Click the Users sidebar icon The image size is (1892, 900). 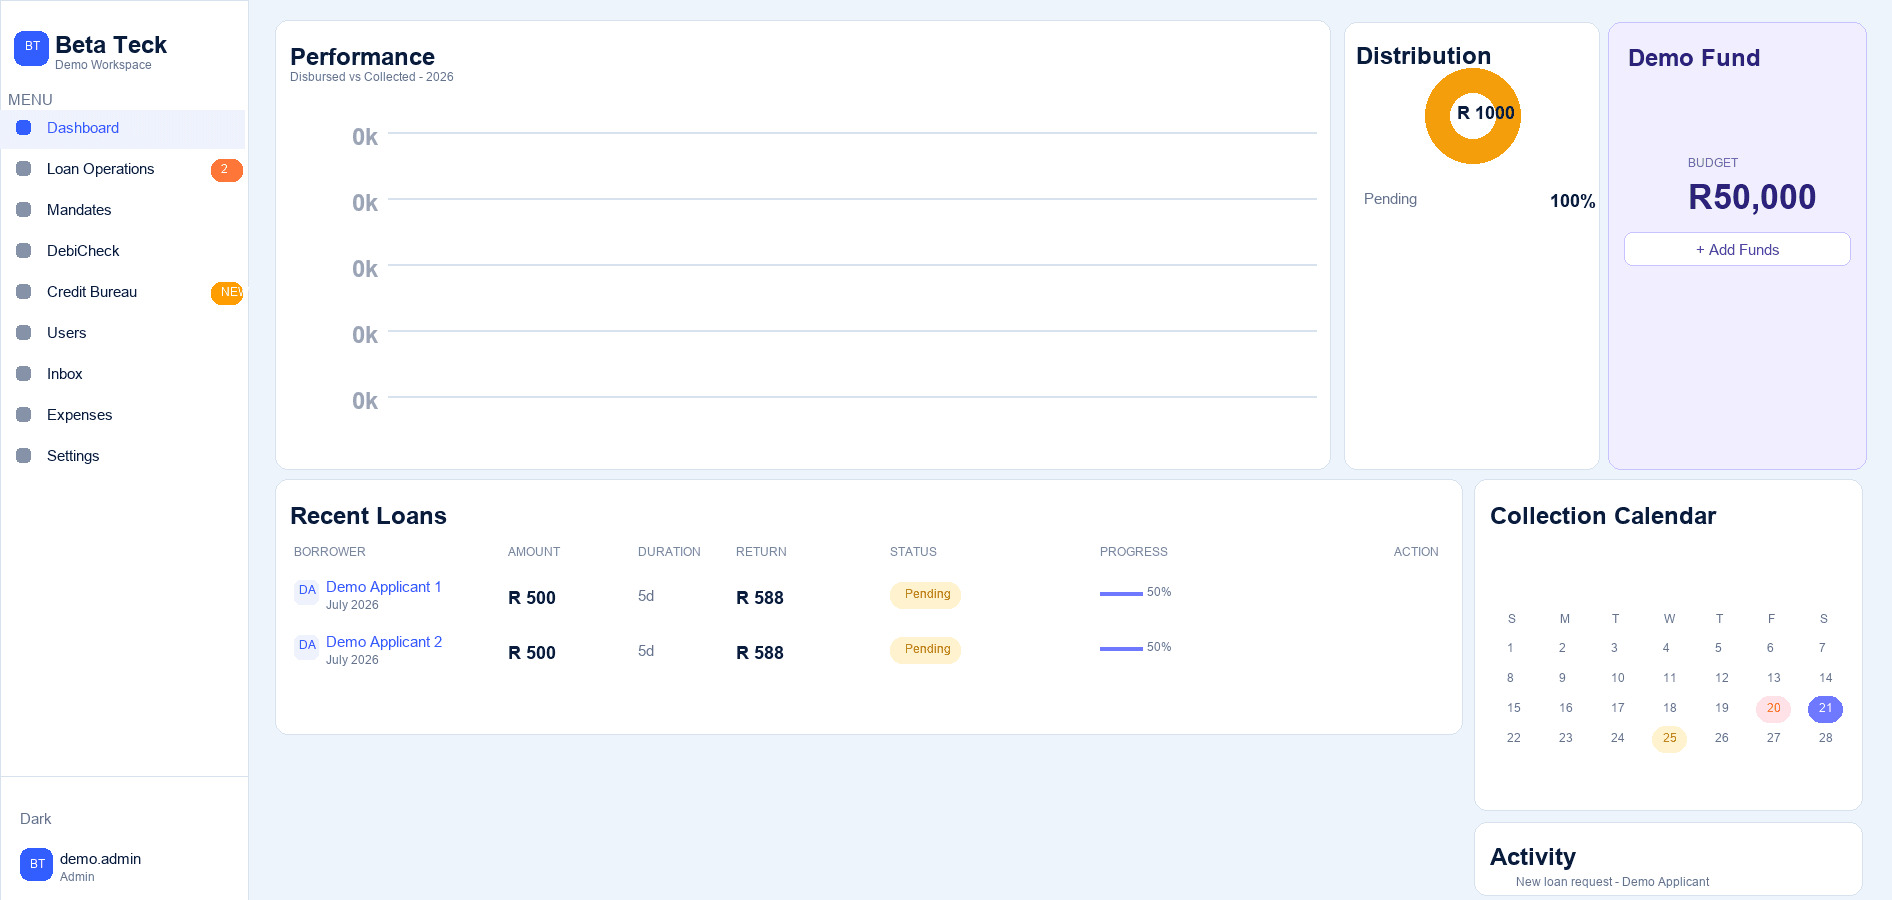point(24,333)
